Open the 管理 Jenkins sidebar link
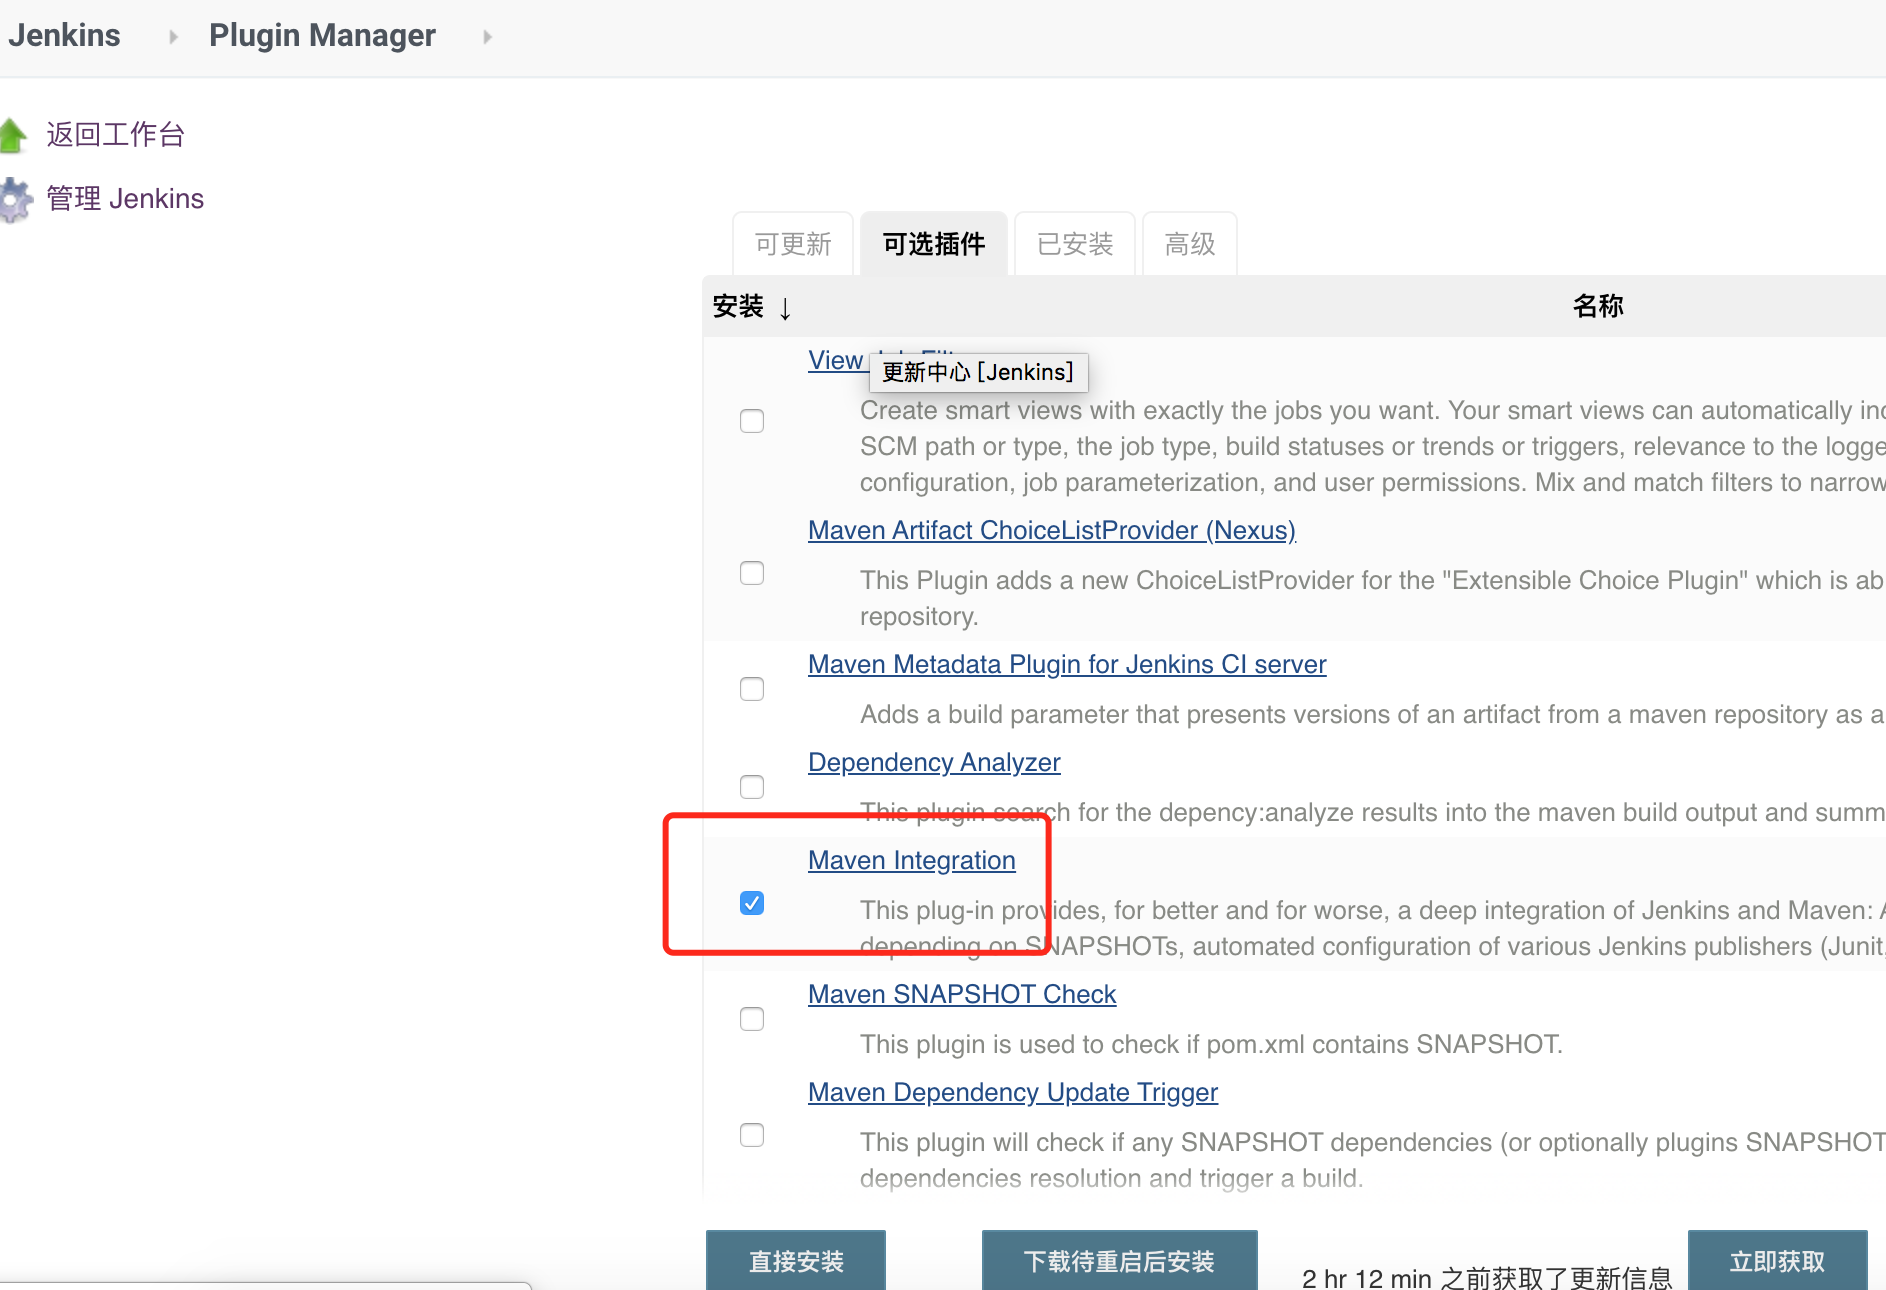Screen dimensions: 1886x1290 [125, 198]
